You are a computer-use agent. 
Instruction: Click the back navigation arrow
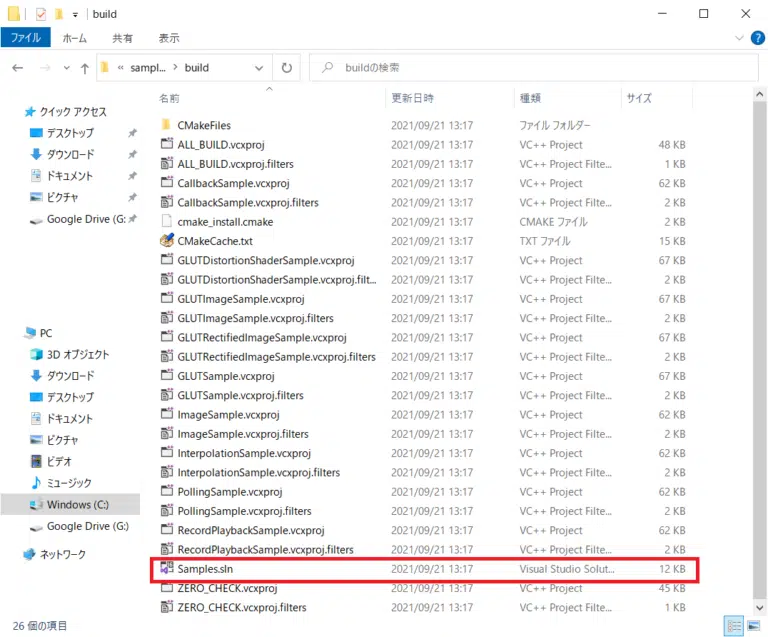[18, 68]
